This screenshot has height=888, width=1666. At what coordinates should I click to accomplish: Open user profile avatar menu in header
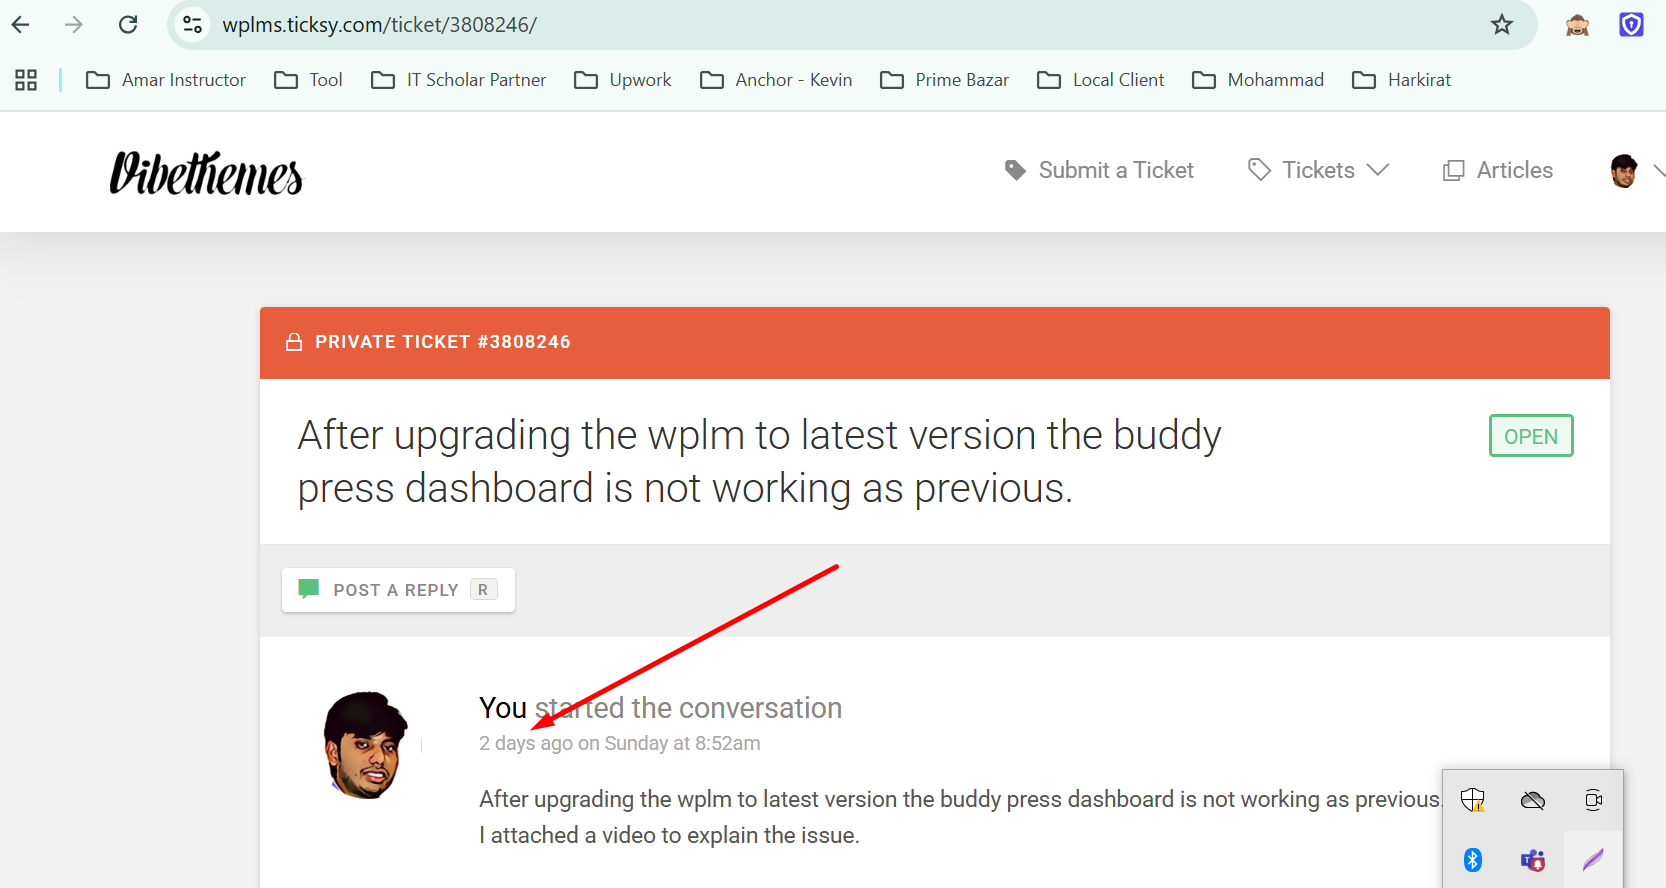click(1624, 171)
